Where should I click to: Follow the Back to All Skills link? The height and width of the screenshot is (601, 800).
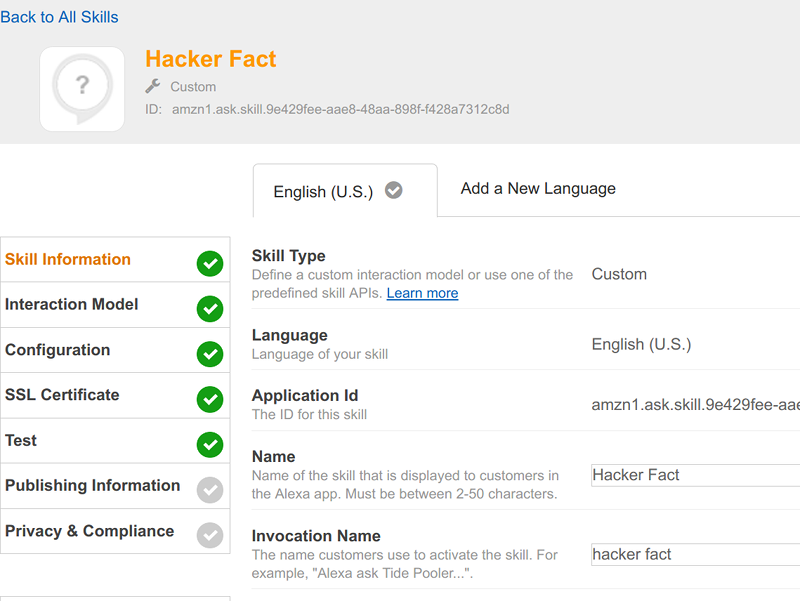click(59, 17)
